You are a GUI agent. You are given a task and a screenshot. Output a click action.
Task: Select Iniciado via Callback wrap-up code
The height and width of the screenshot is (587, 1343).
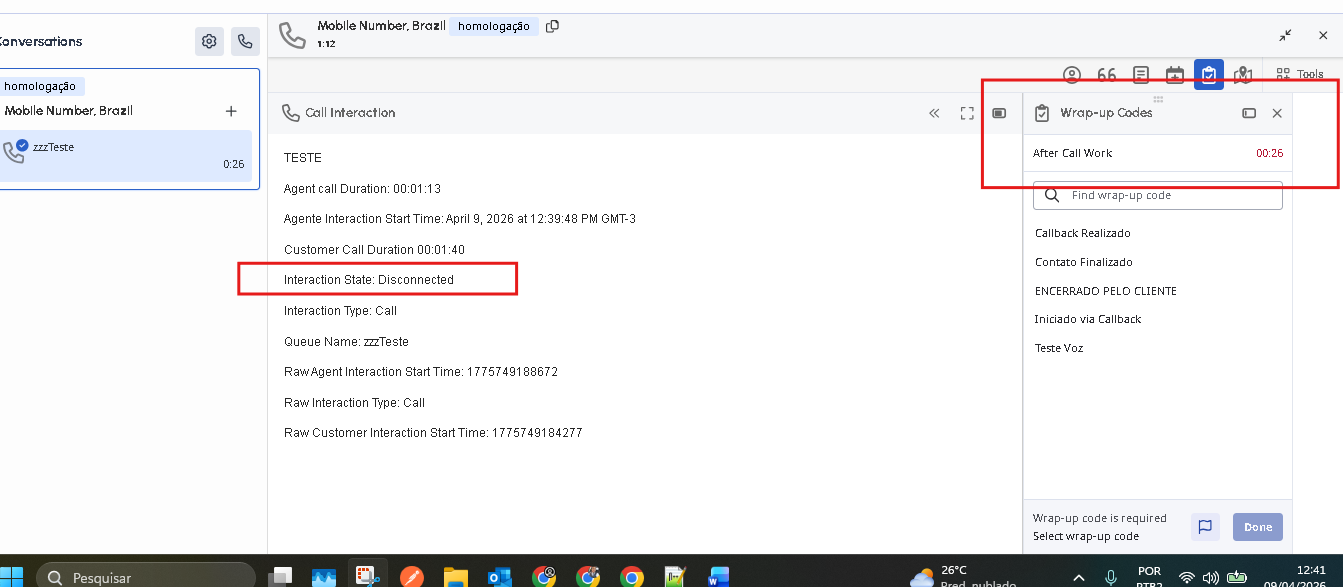(1088, 319)
